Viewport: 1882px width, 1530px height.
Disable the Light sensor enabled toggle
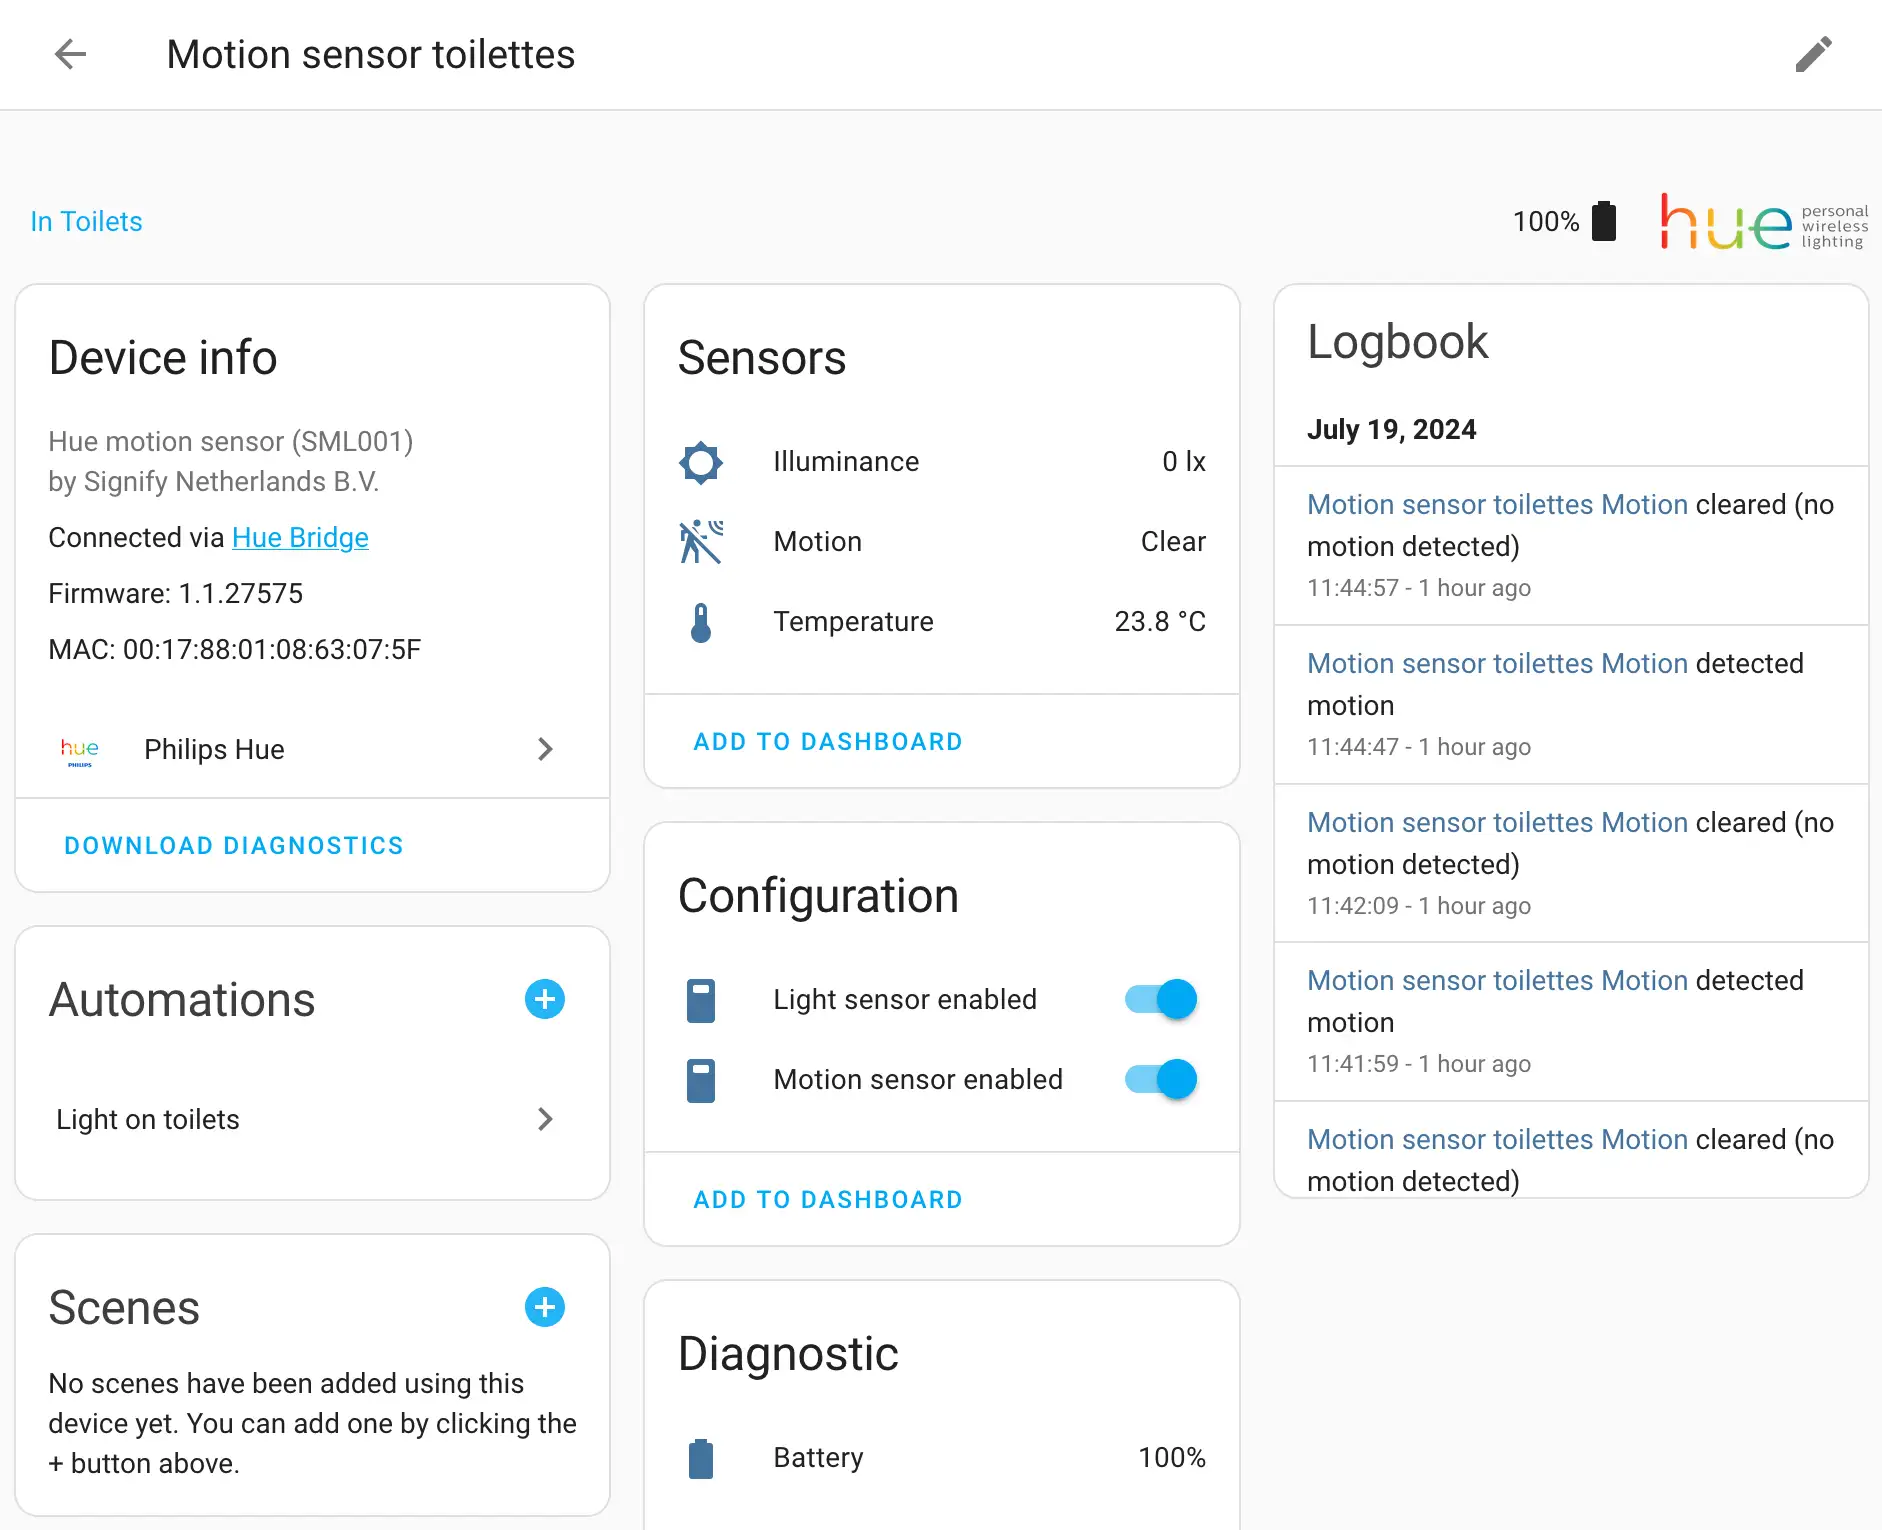[x=1160, y=999]
